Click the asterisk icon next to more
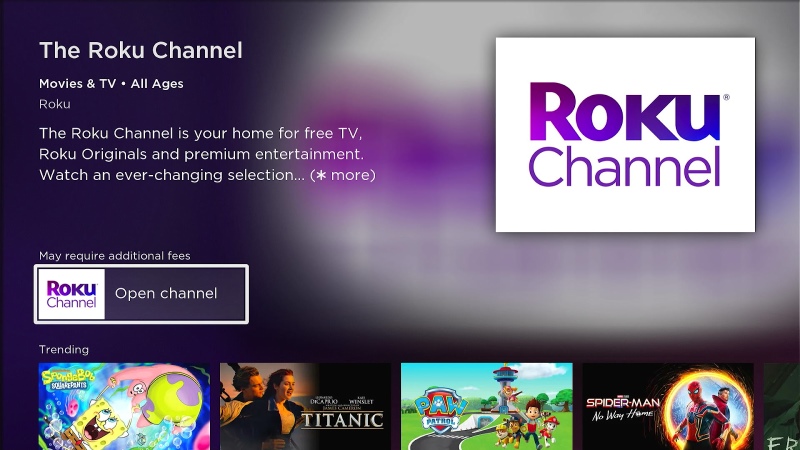 pos(321,175)
